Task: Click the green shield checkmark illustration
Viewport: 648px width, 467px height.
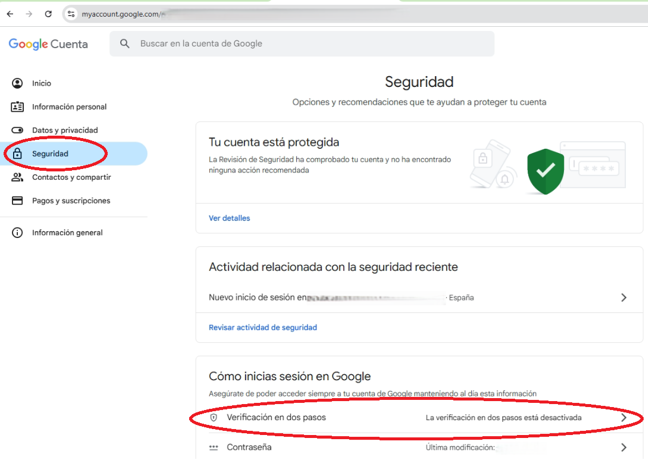Action: pyautogui.click(x=545, y=170)
